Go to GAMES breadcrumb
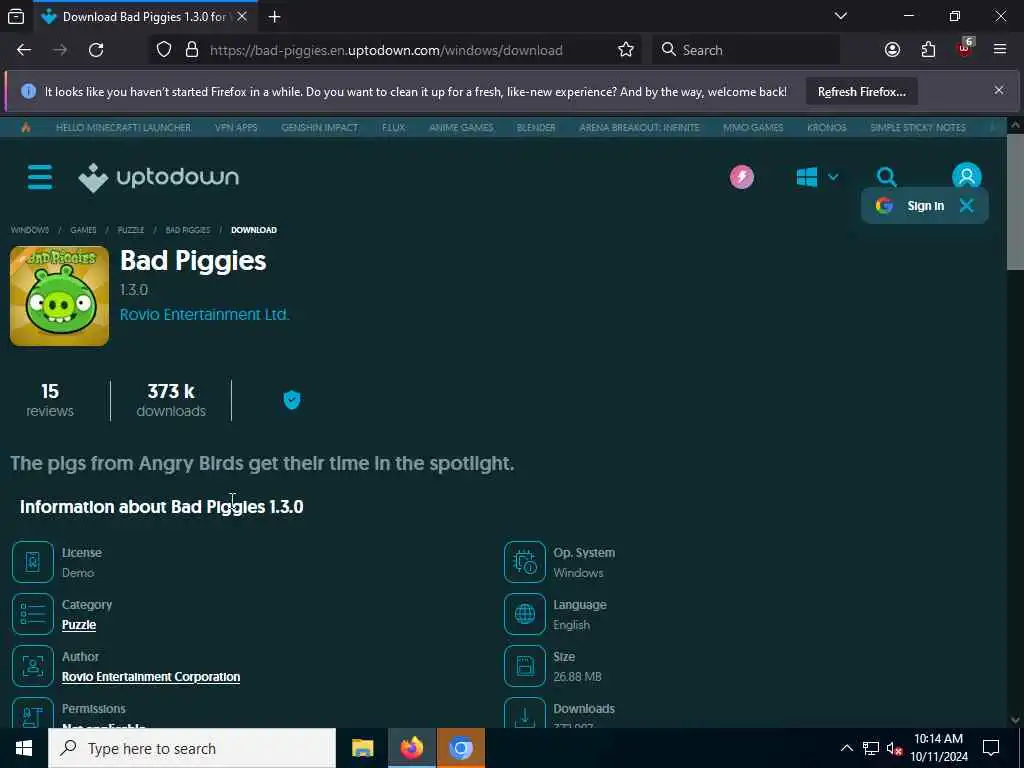Screen dimensions: 1024x768 [83, 230]
